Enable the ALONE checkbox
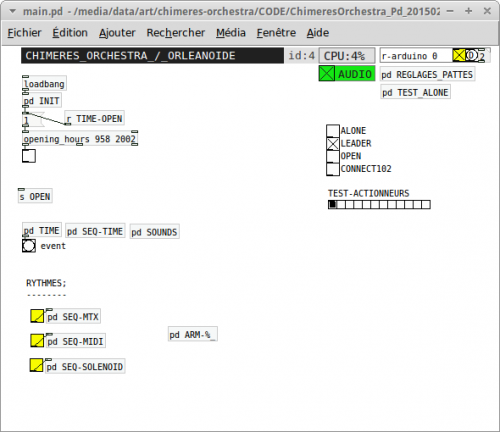The height and width of the screenshot is (432, 500). coord(333,131)
